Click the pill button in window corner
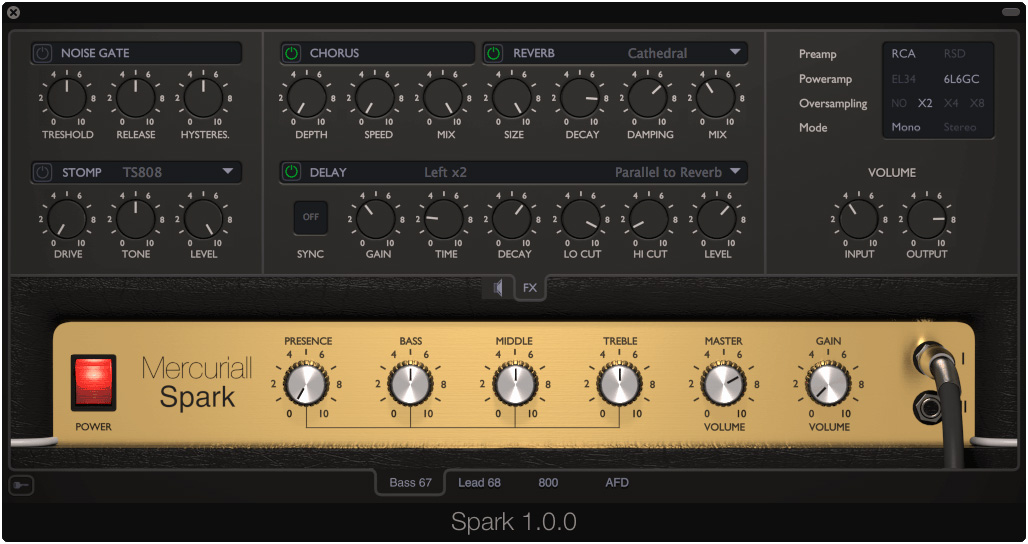 [1010, 12]
